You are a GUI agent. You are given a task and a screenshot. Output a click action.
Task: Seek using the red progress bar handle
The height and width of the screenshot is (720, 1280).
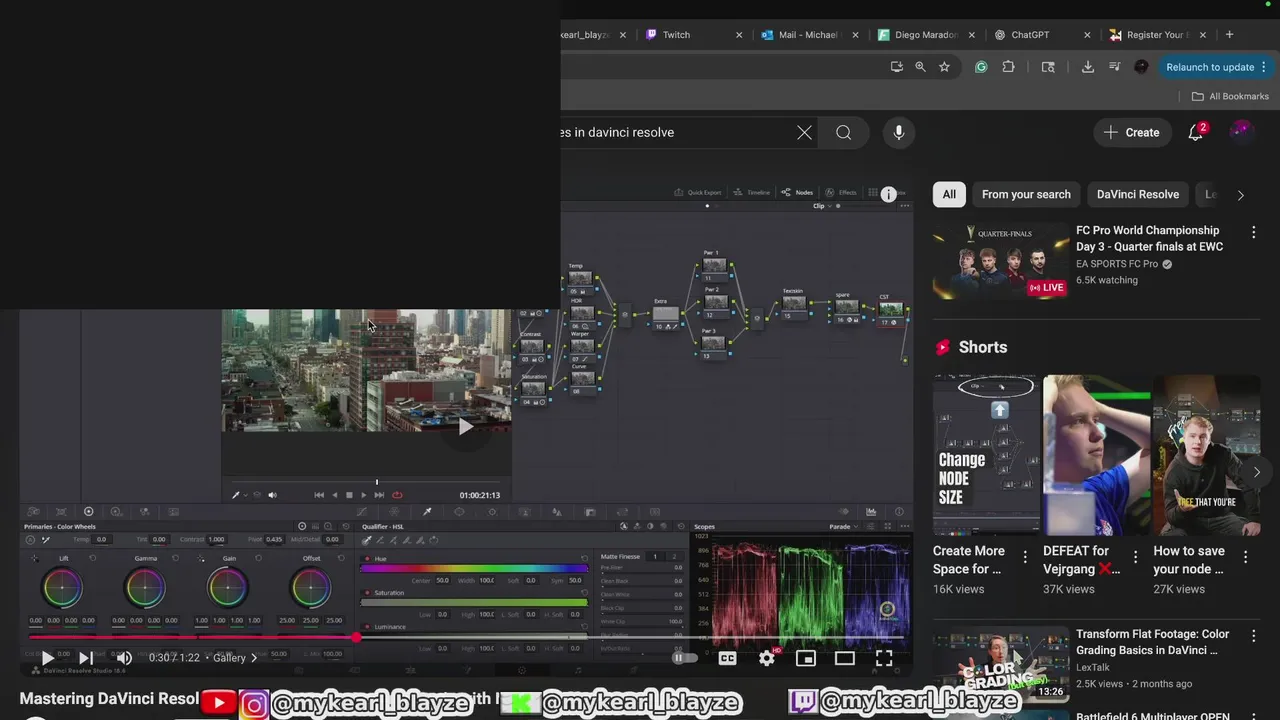click(x=356, y=637)
